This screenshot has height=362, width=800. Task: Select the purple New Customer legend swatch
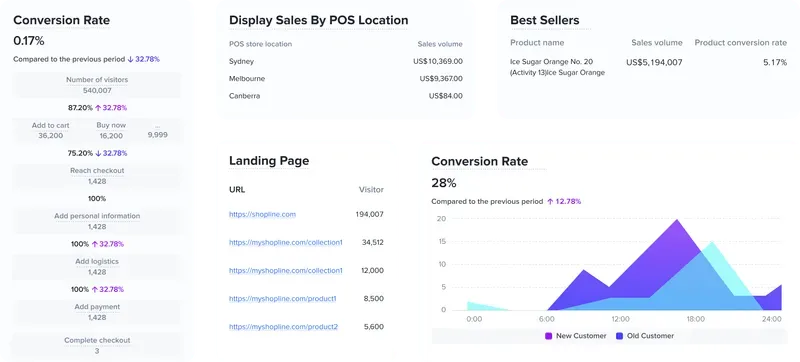click(548, 336)
